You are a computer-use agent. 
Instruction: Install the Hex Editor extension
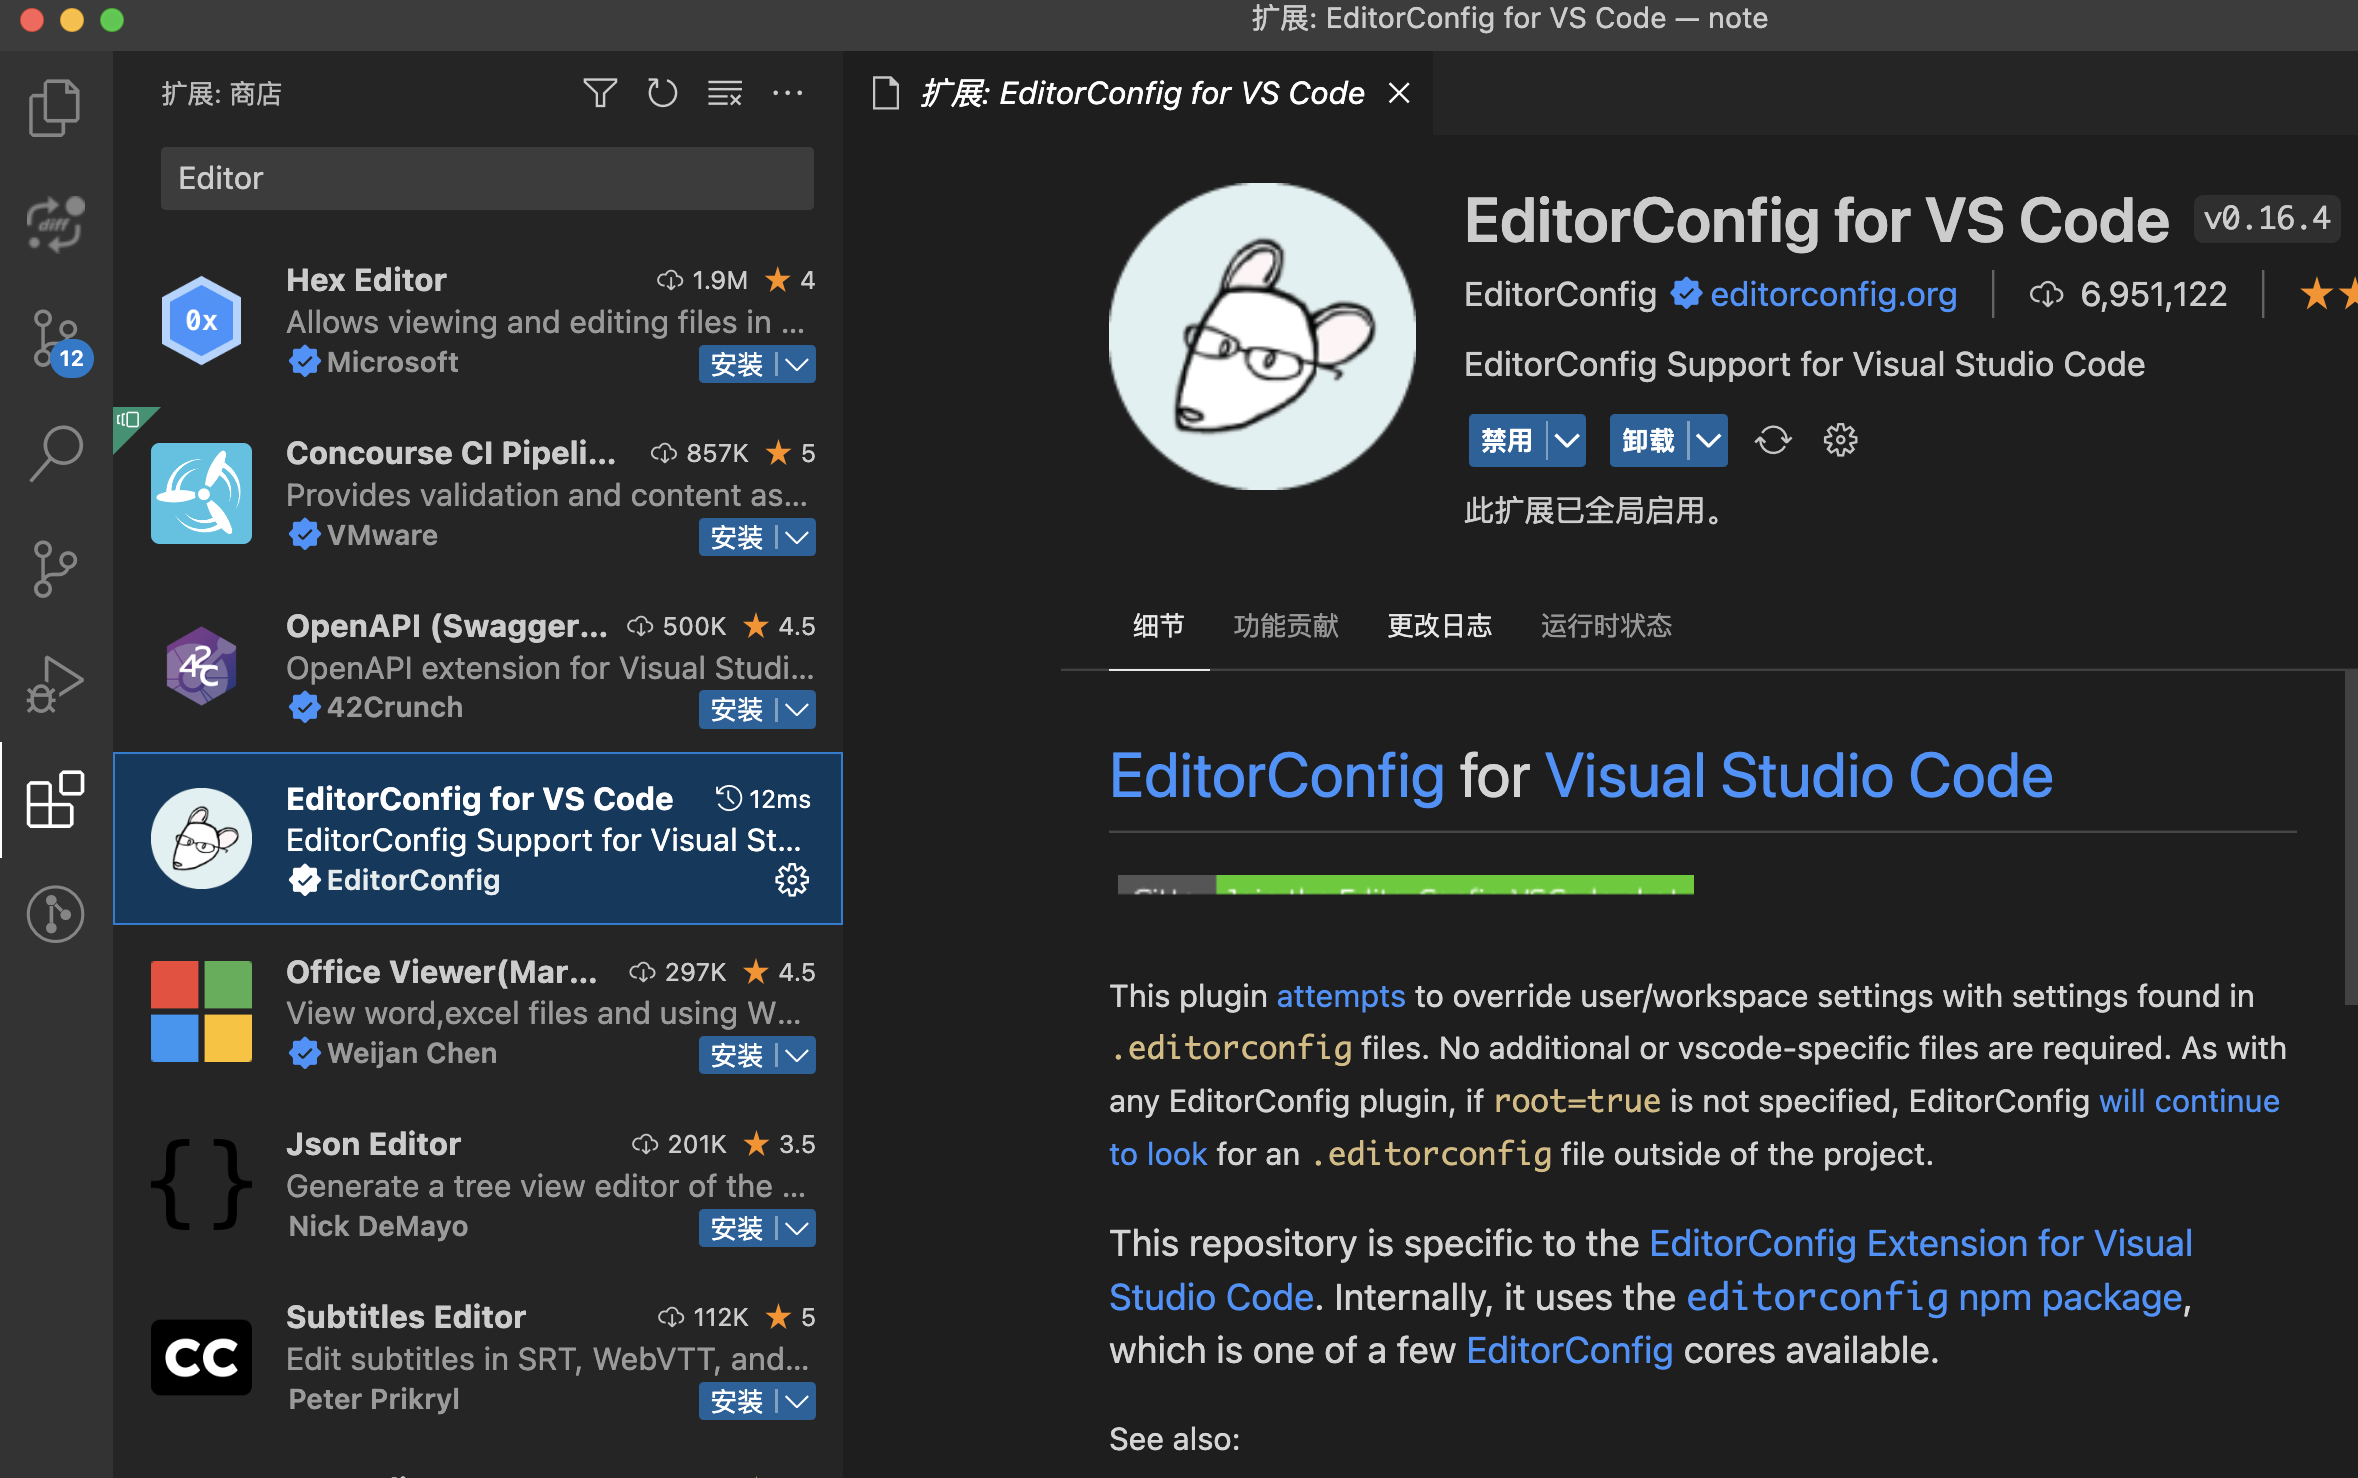click(x=737, y=365)
